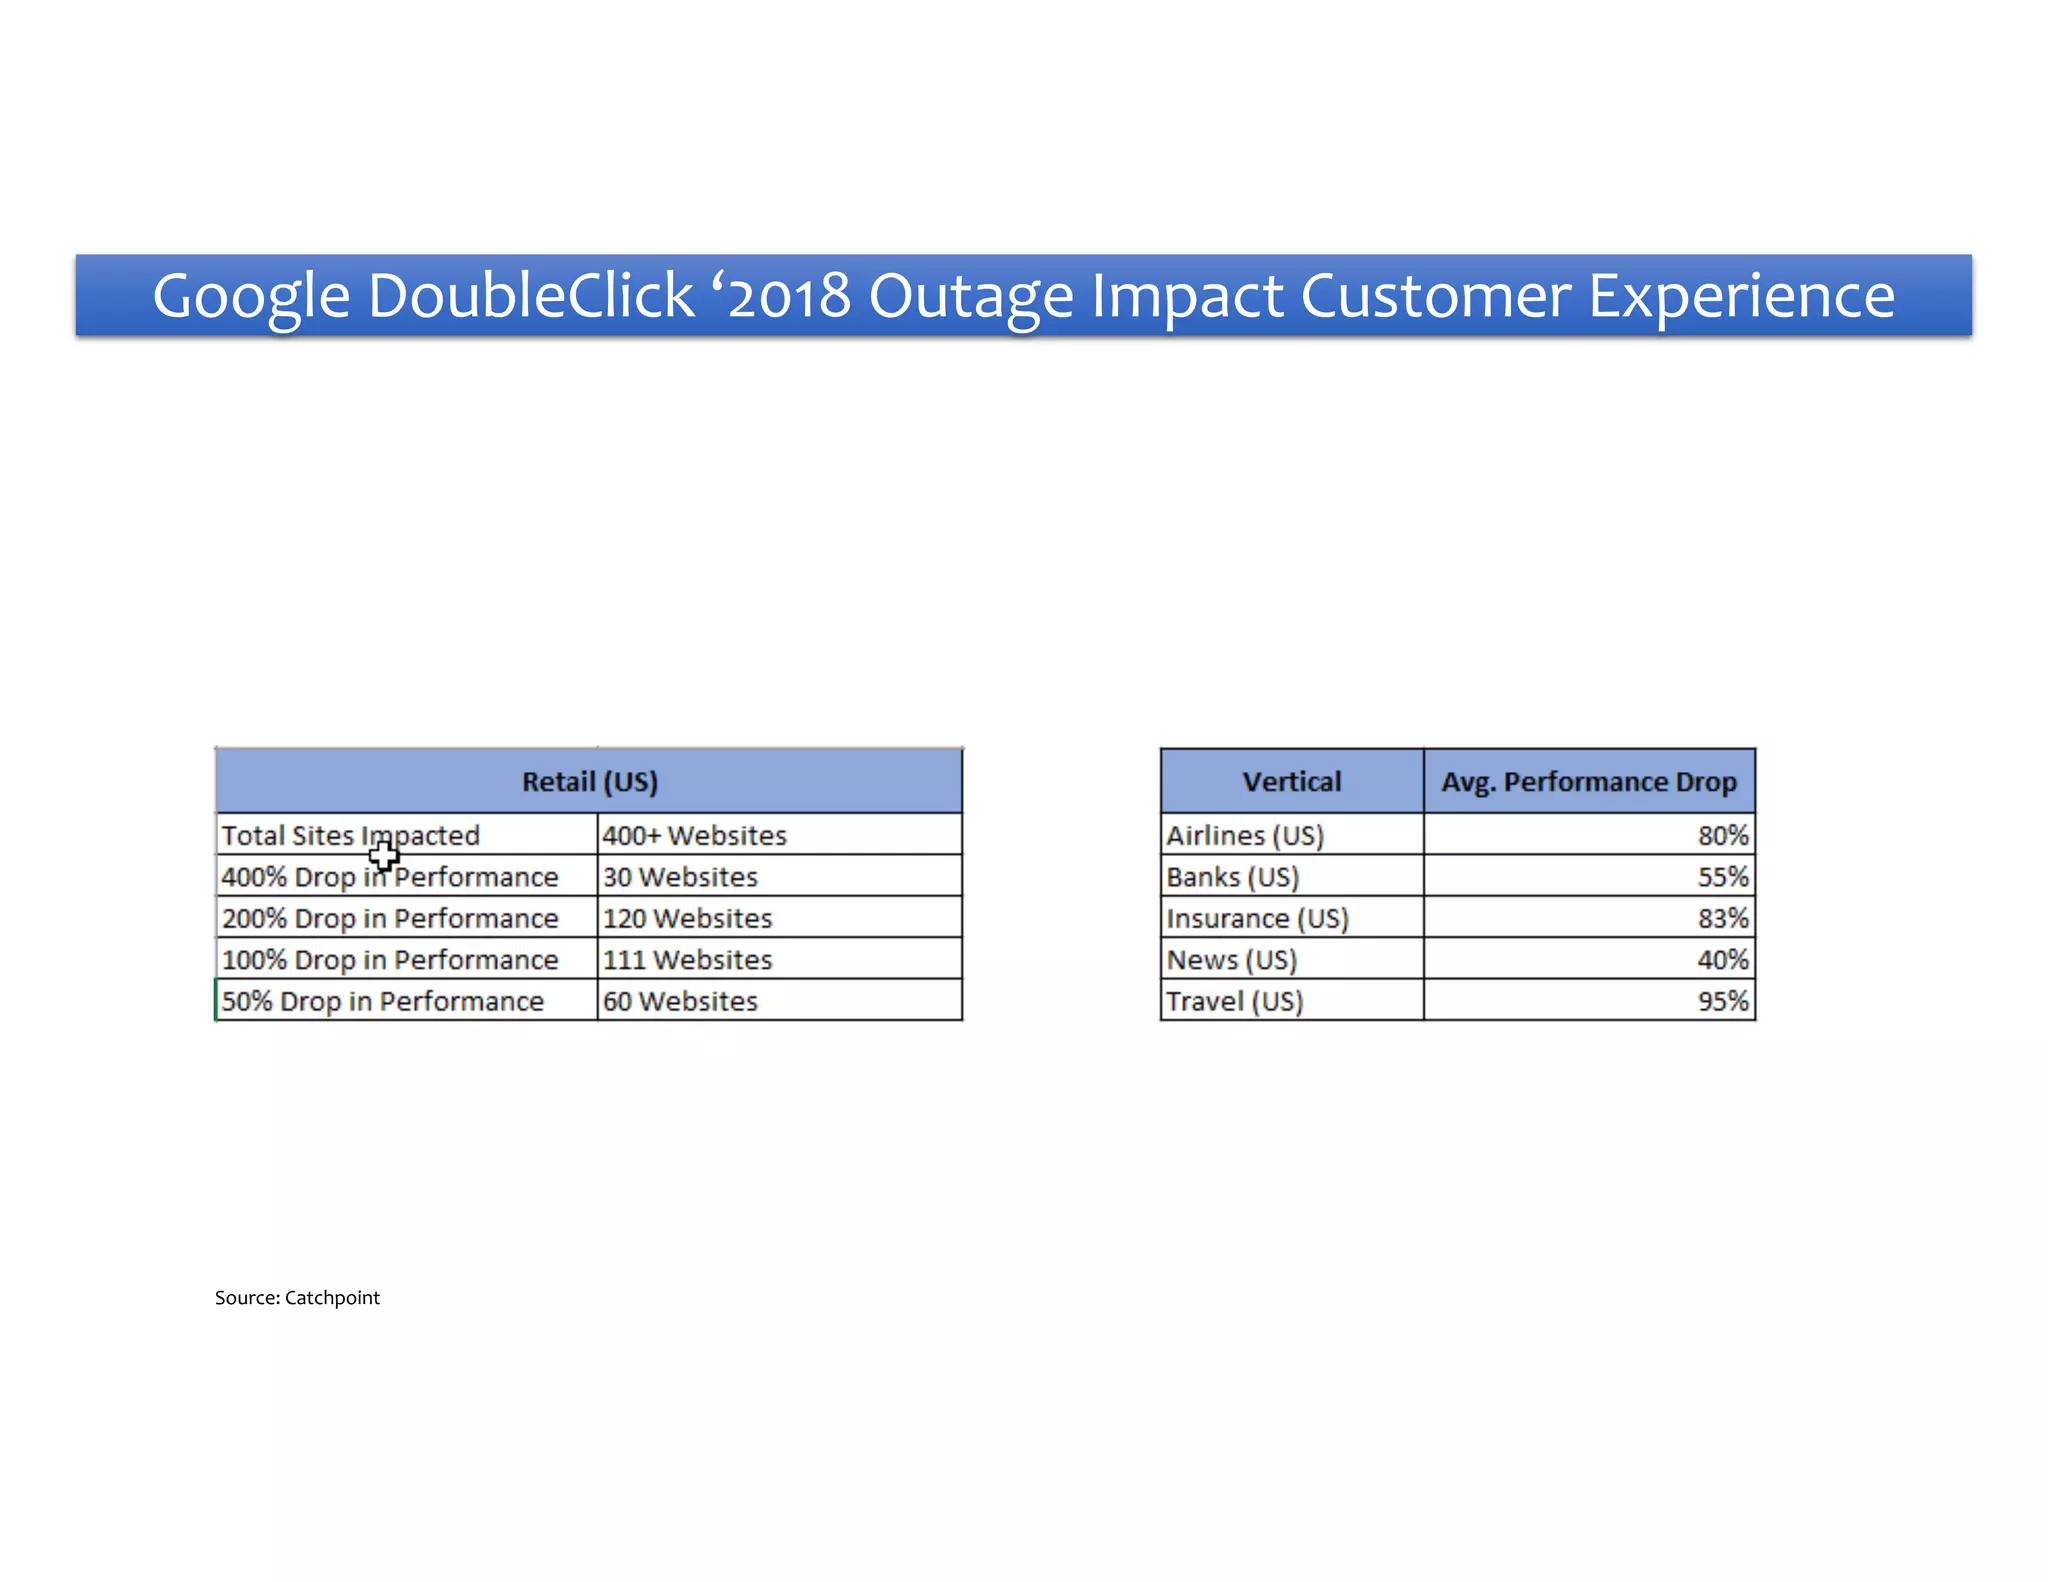The image size is (2048, 1582).
Task: Select the 'Retail (US)' table header
Action: coord(589,781)
